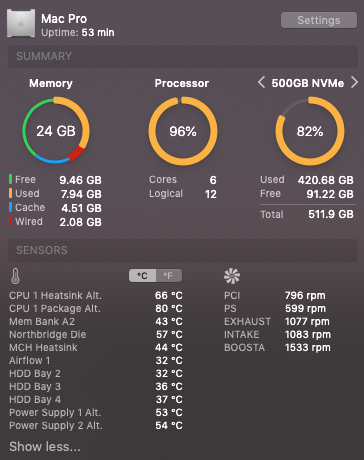Click the thermometer temperature sensors icon

coord(15,276)
